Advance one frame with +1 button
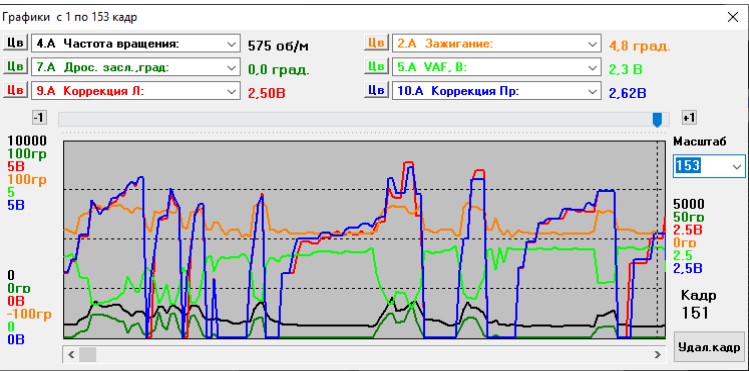The width and height of the screenshot is (749, 371). (689, 118)
